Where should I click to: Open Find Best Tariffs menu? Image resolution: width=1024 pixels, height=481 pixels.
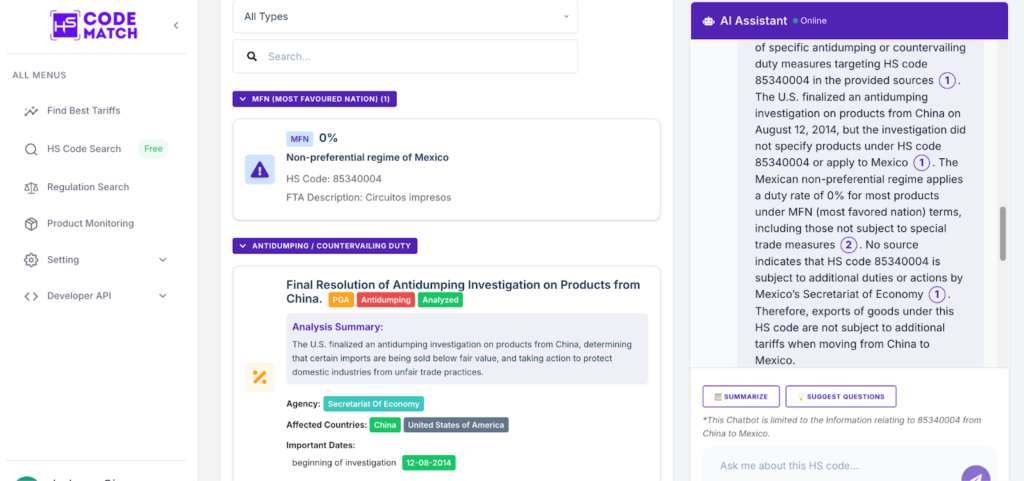pyautogui.click(x=83, y=111)
